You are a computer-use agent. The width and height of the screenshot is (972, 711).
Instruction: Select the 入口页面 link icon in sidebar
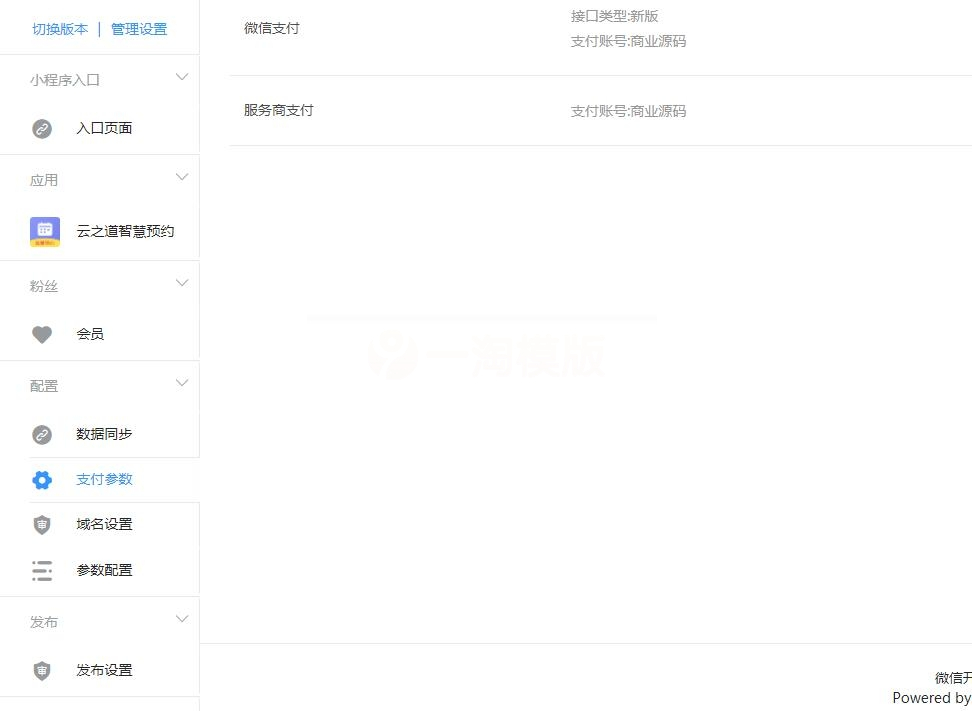coord(42,128)
